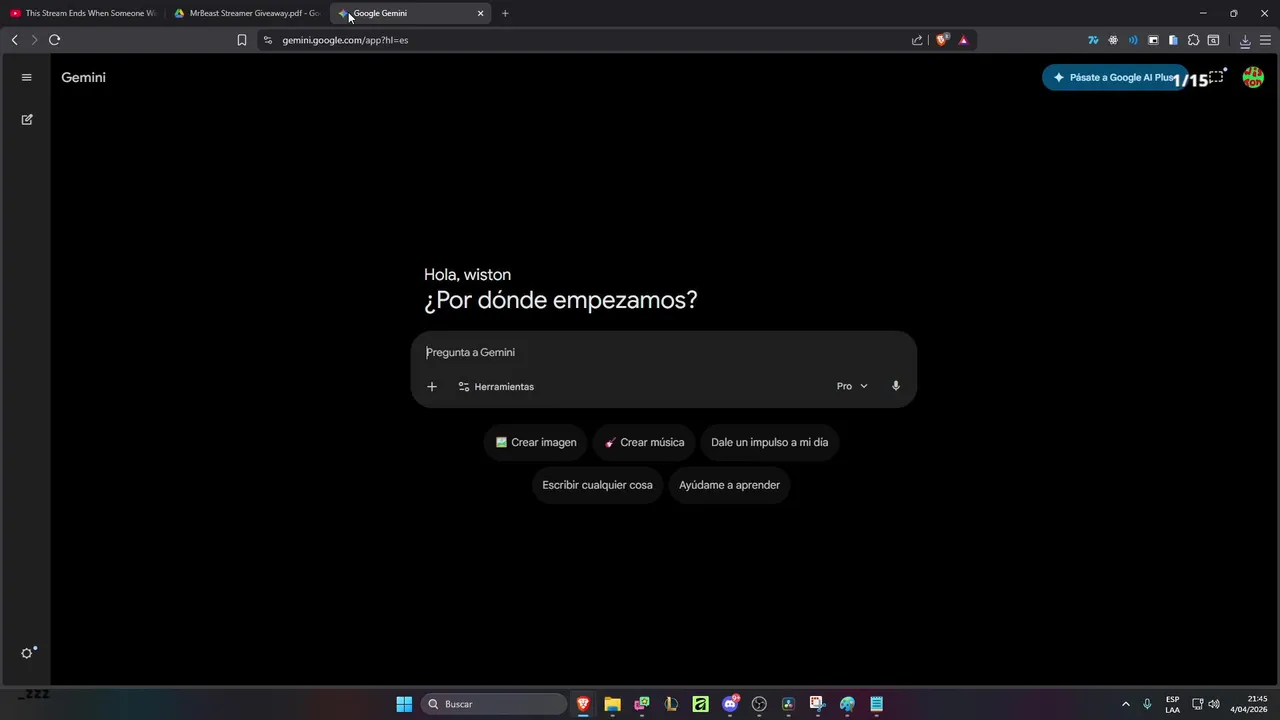The height and width of the screenshot is (720, 1280).
Task: Open the ESP LAA language indicator
Action: point(1172,704)
